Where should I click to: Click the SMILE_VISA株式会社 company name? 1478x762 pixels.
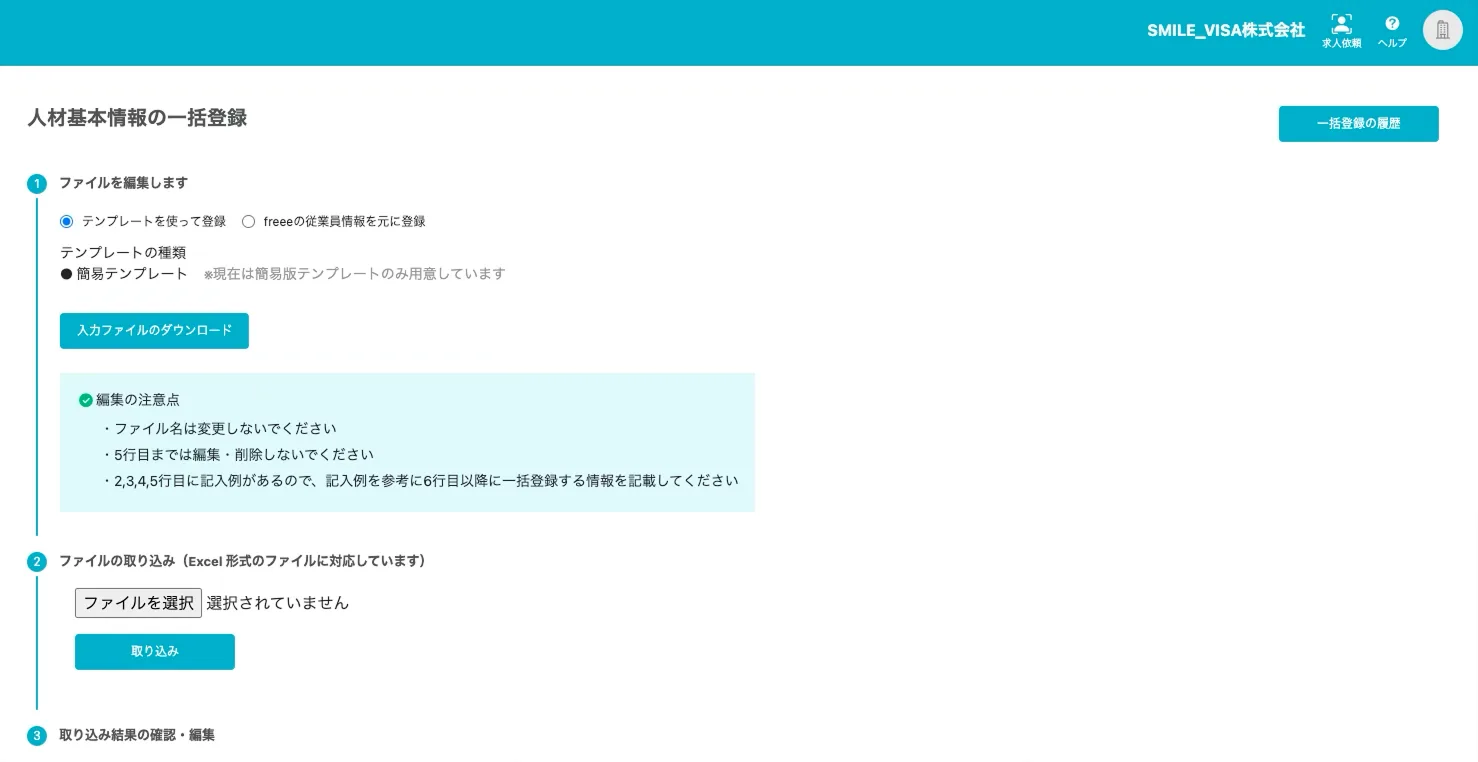(x=1226, y=30)
